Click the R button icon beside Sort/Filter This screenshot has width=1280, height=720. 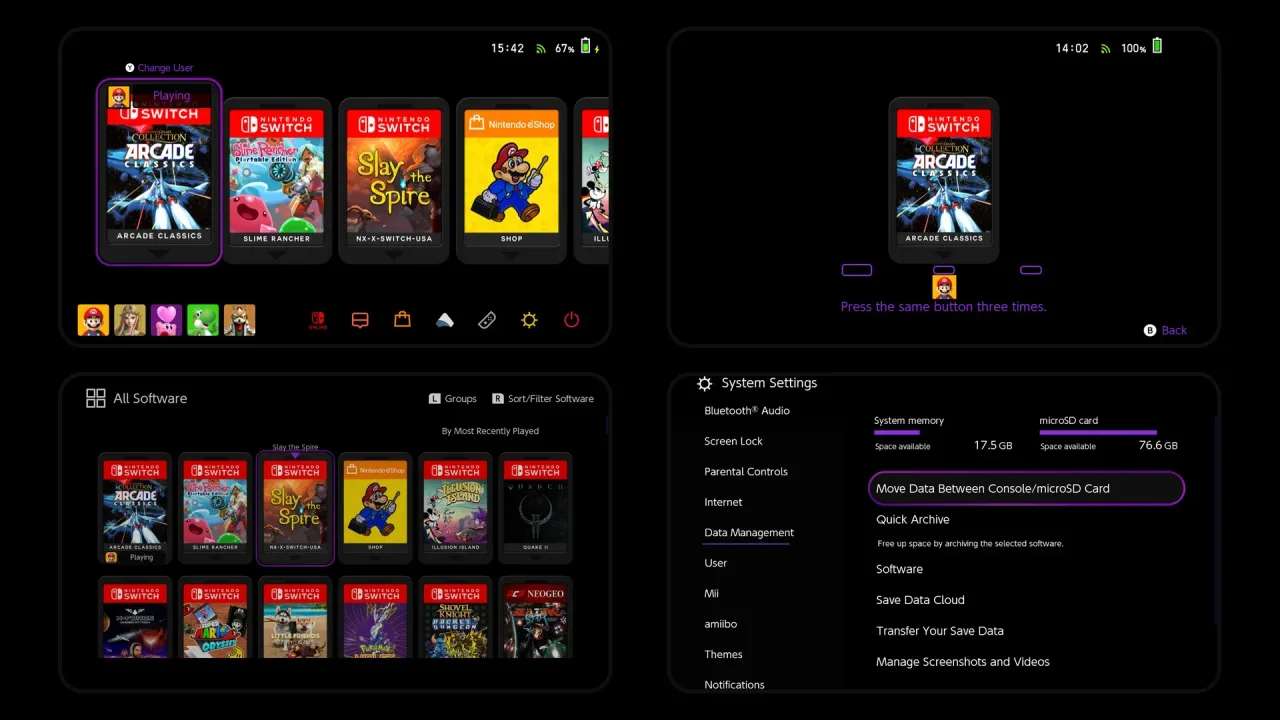click(498, 399)
